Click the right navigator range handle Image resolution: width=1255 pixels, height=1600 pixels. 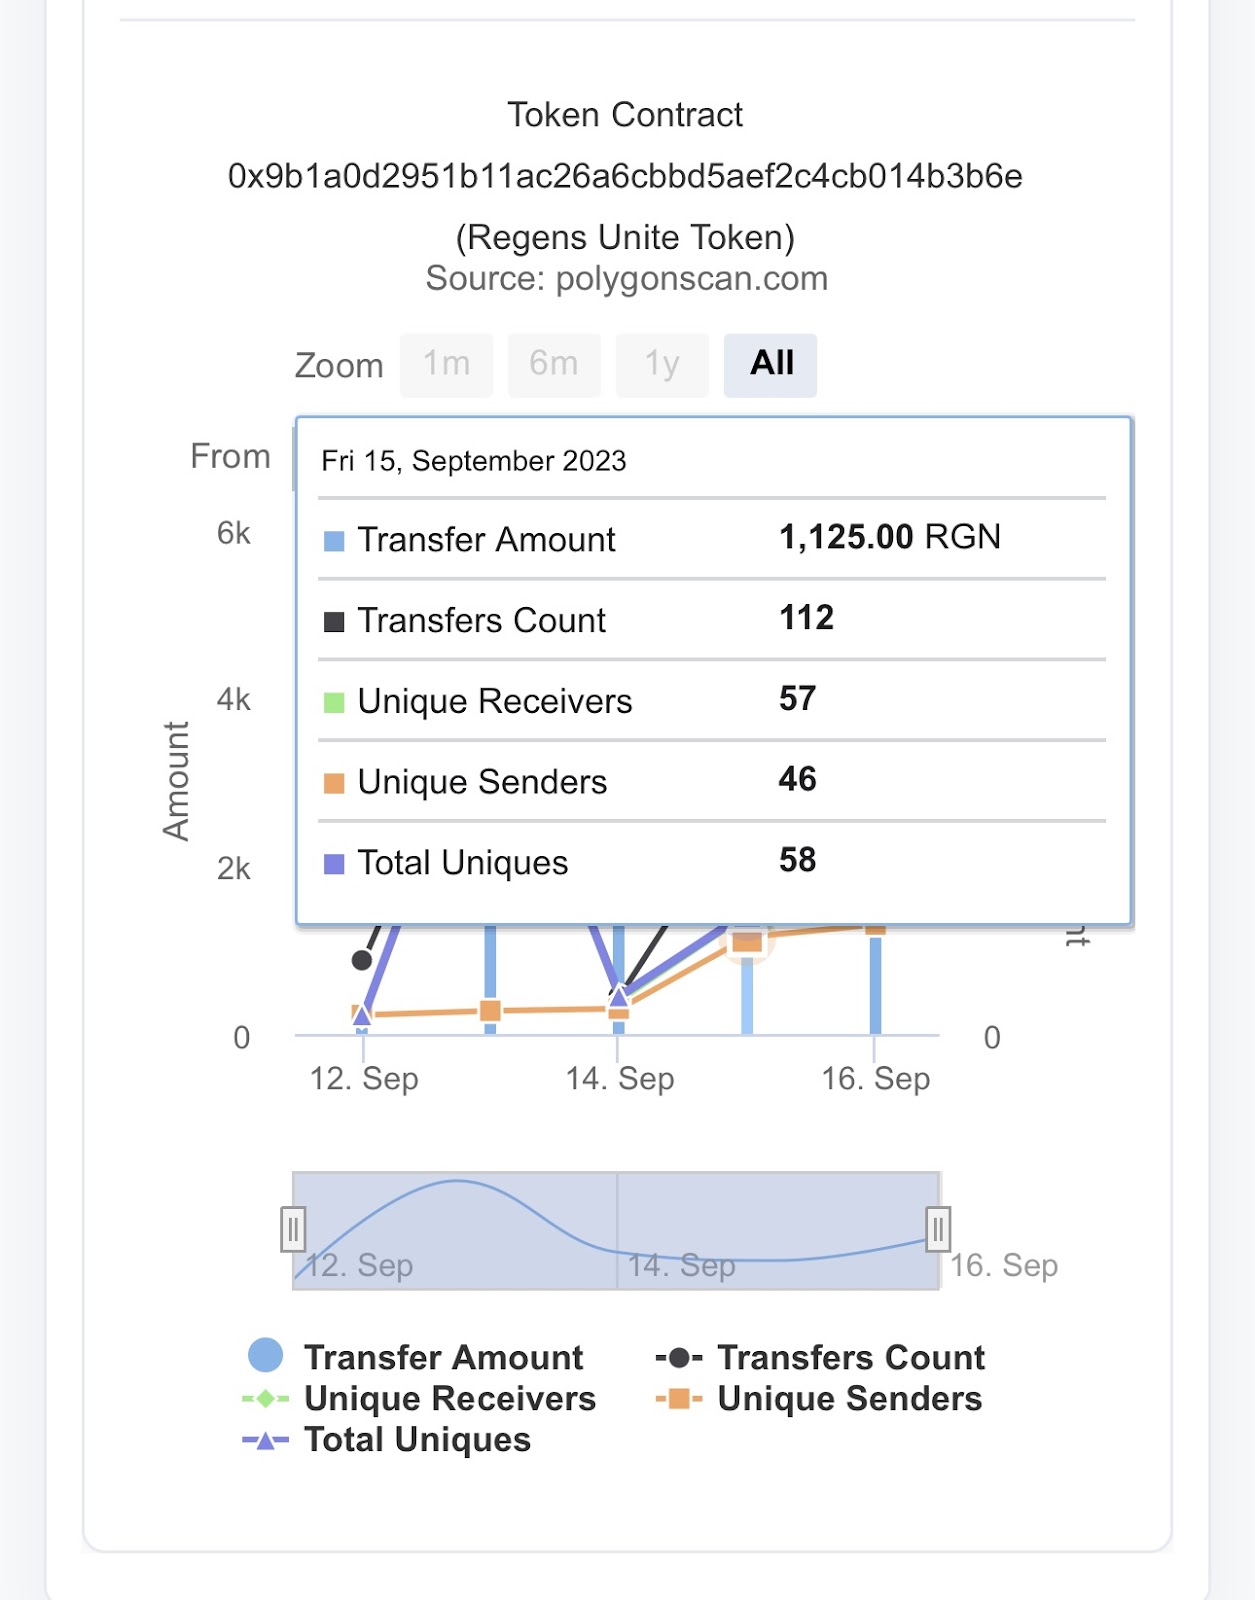pyautogui.click(x=938, y=1230)
